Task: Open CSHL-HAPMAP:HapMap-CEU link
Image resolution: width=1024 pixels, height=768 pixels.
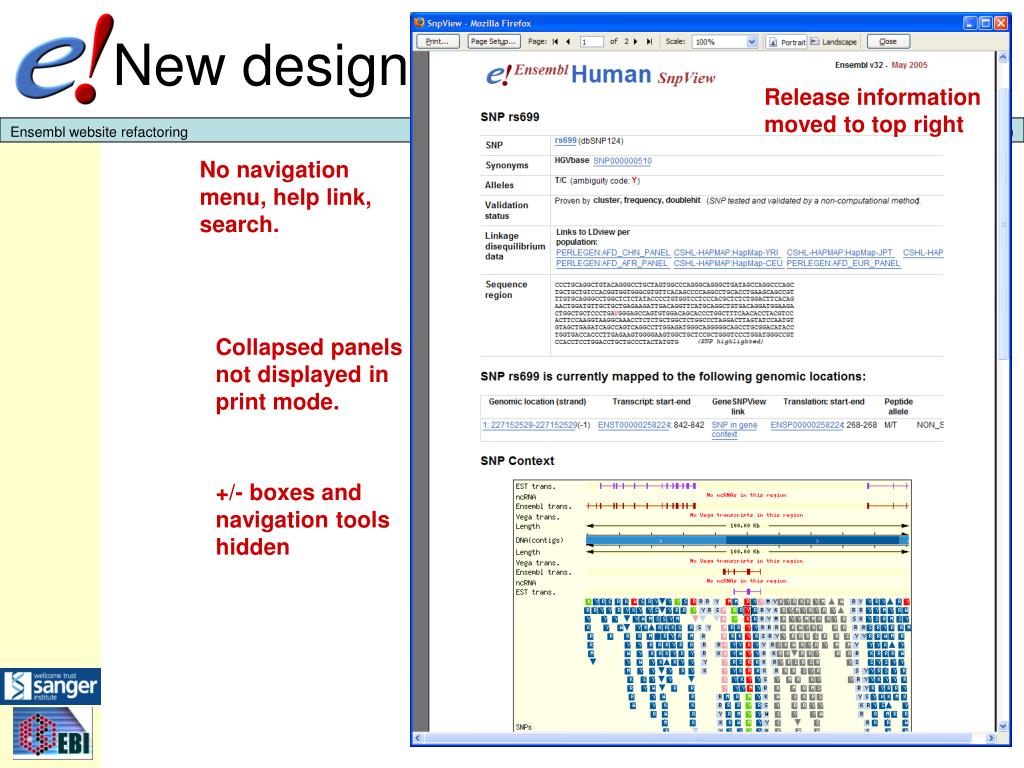Action: [728, 263]
